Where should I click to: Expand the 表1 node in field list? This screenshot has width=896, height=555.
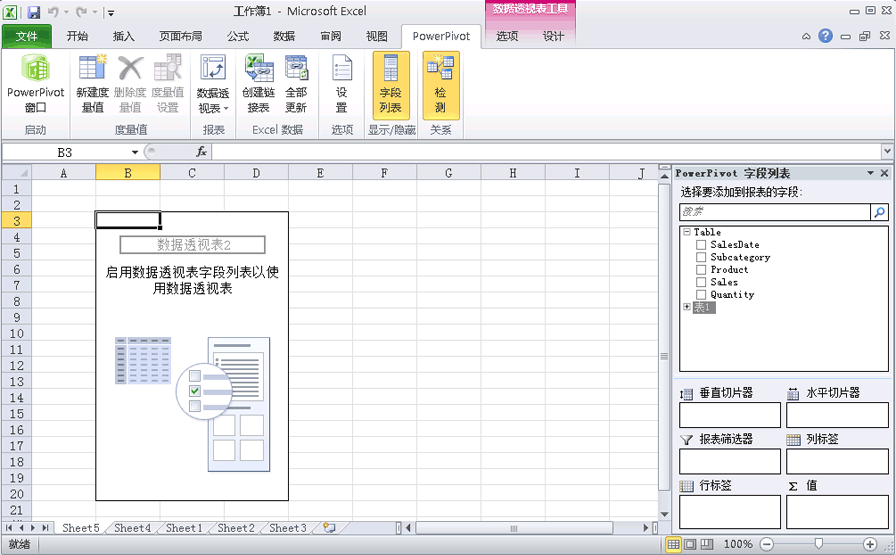(x=687, y=307)
